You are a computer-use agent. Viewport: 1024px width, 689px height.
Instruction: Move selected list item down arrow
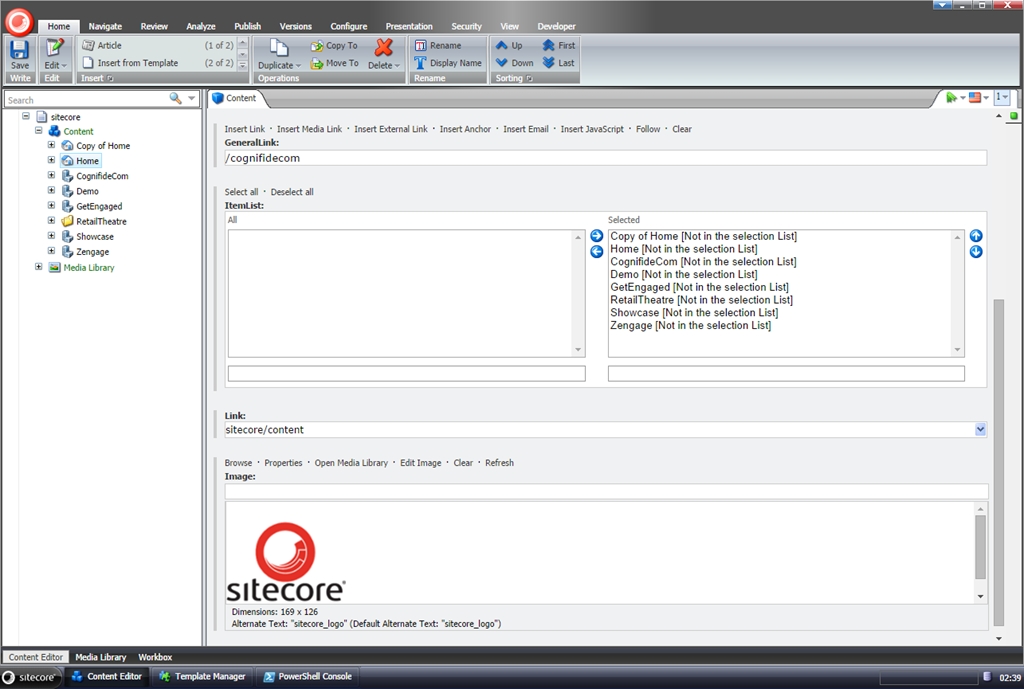[976, 251]
